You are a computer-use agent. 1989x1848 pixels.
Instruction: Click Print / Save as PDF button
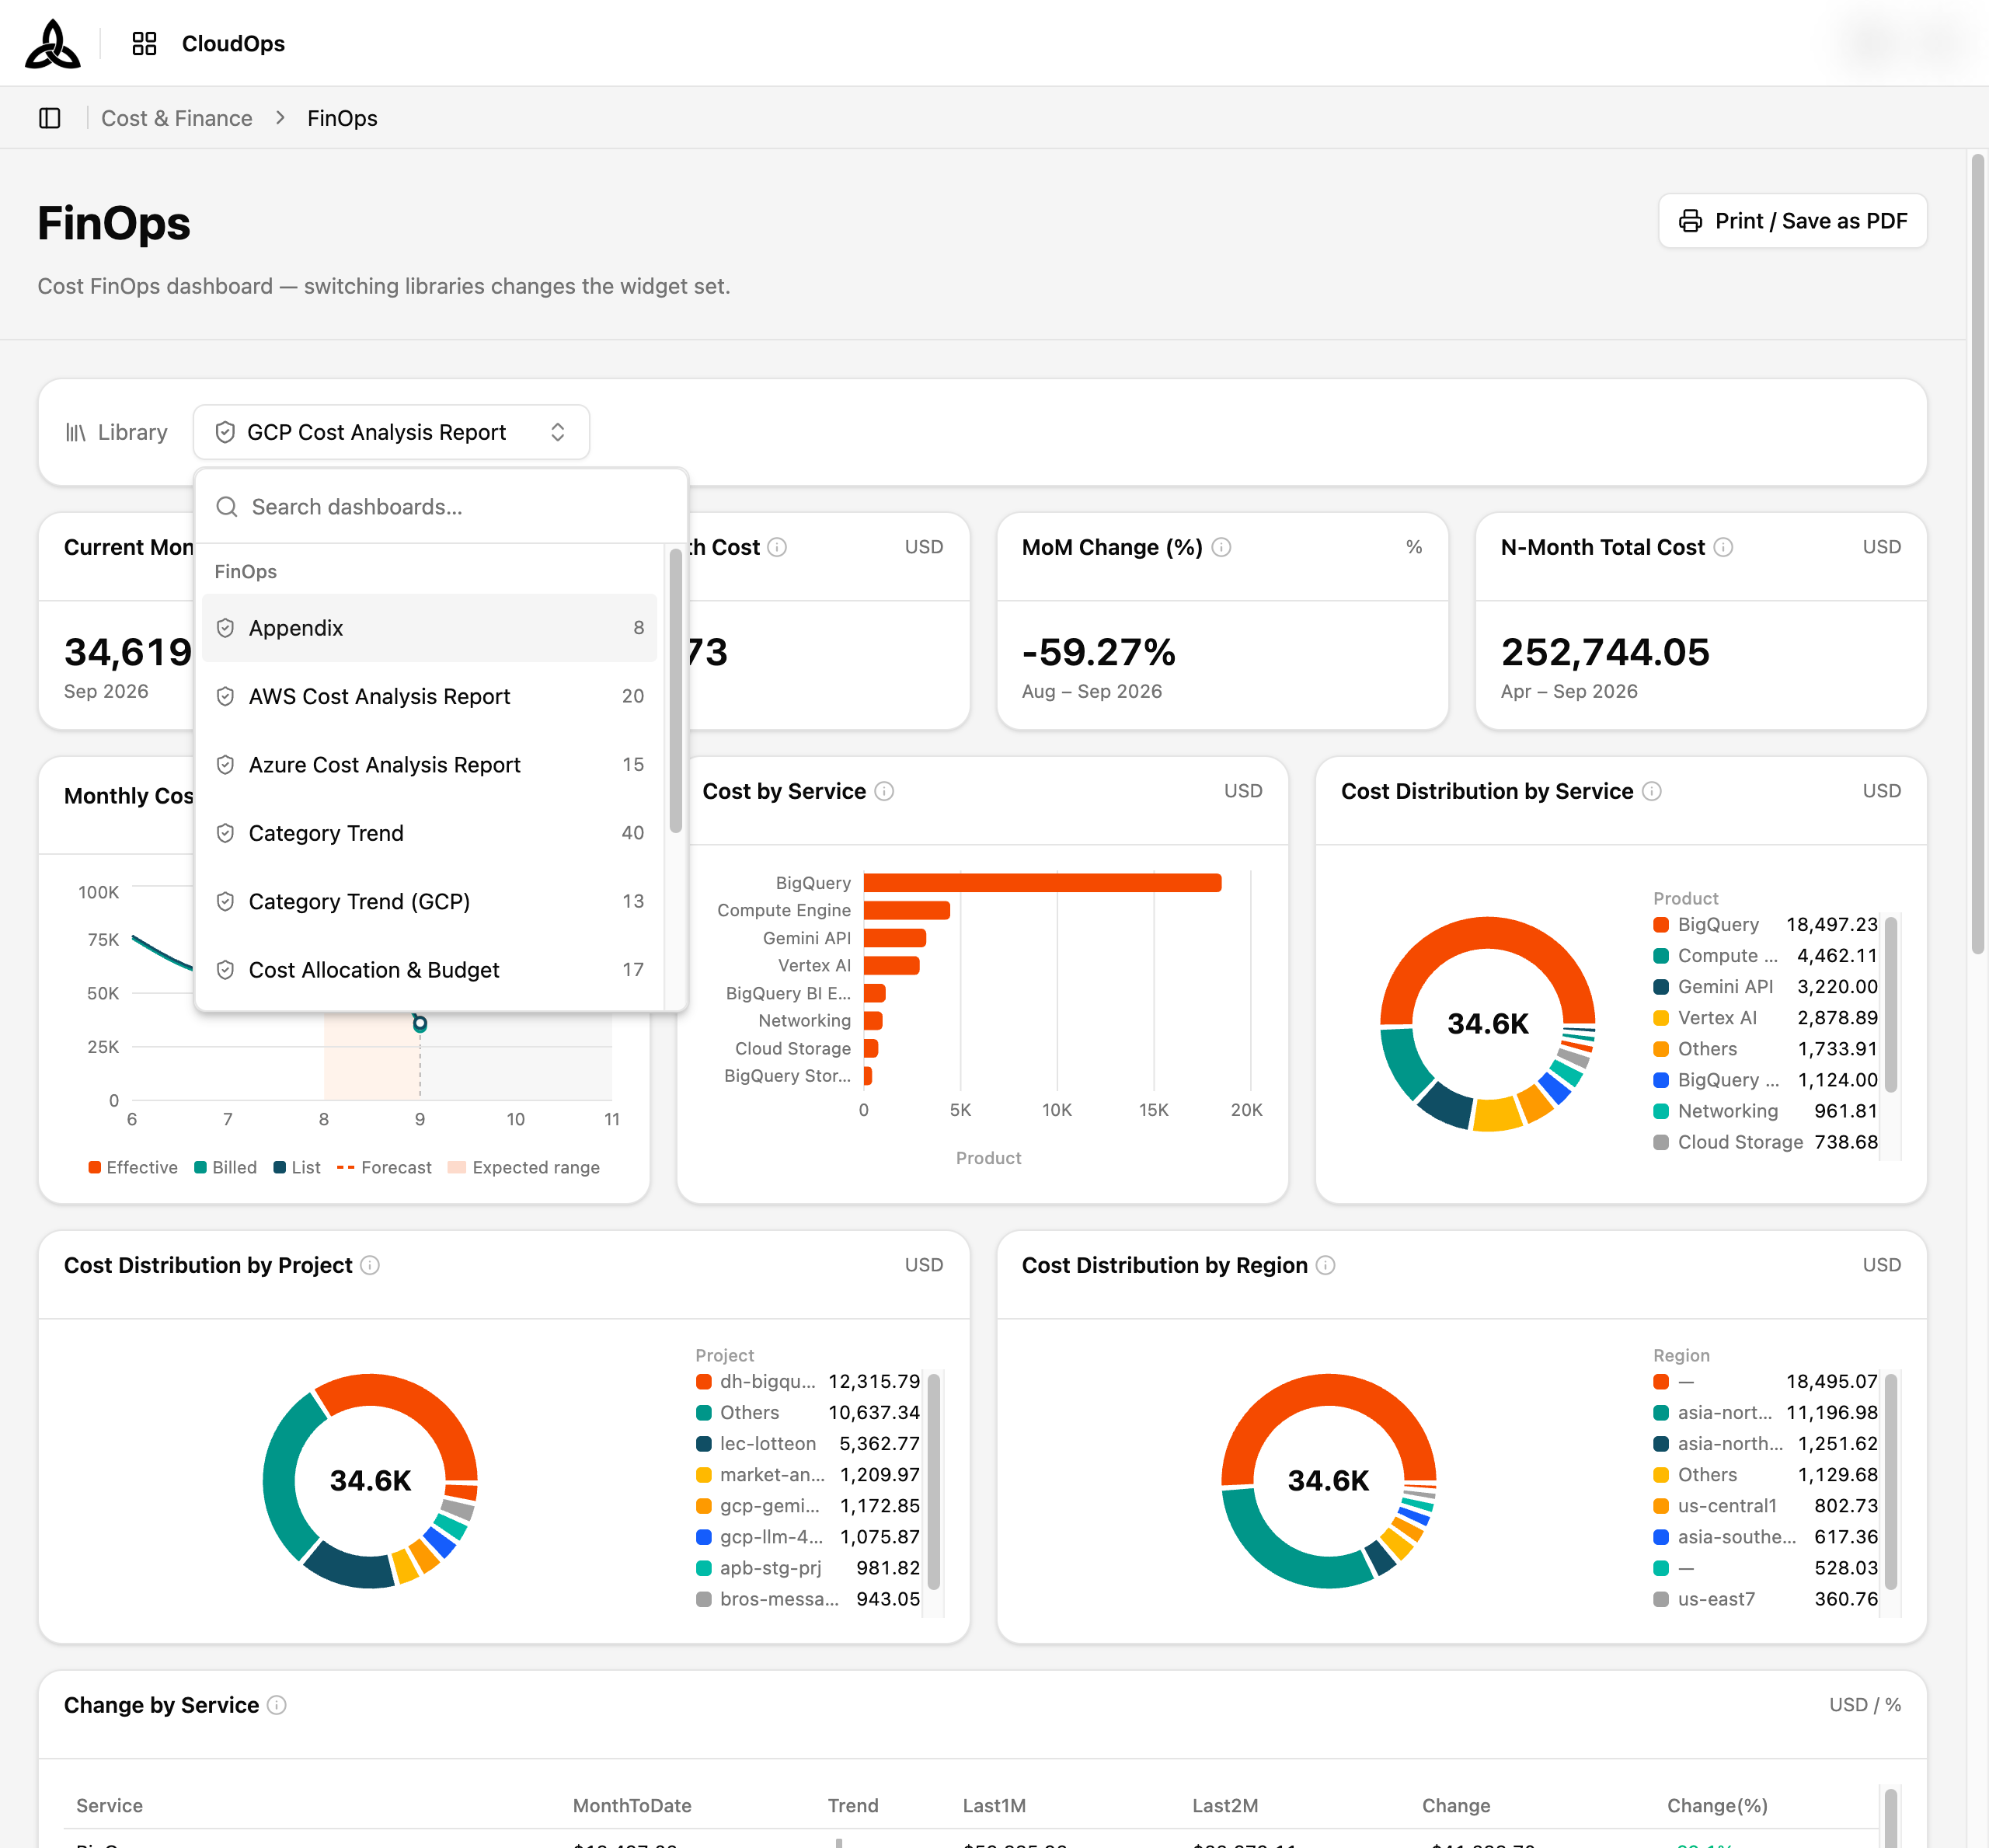coord(1792,221)
